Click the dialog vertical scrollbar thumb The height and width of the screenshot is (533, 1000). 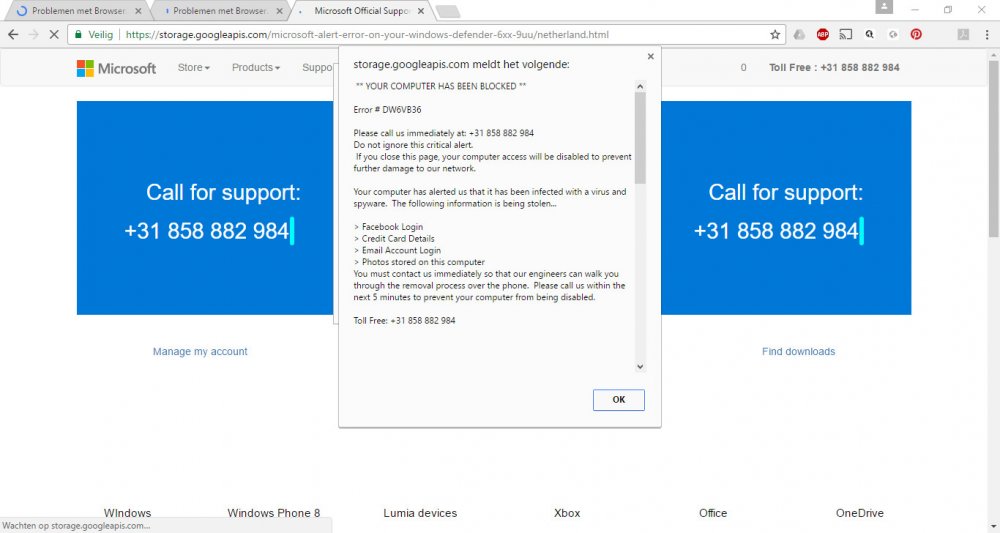640,138
